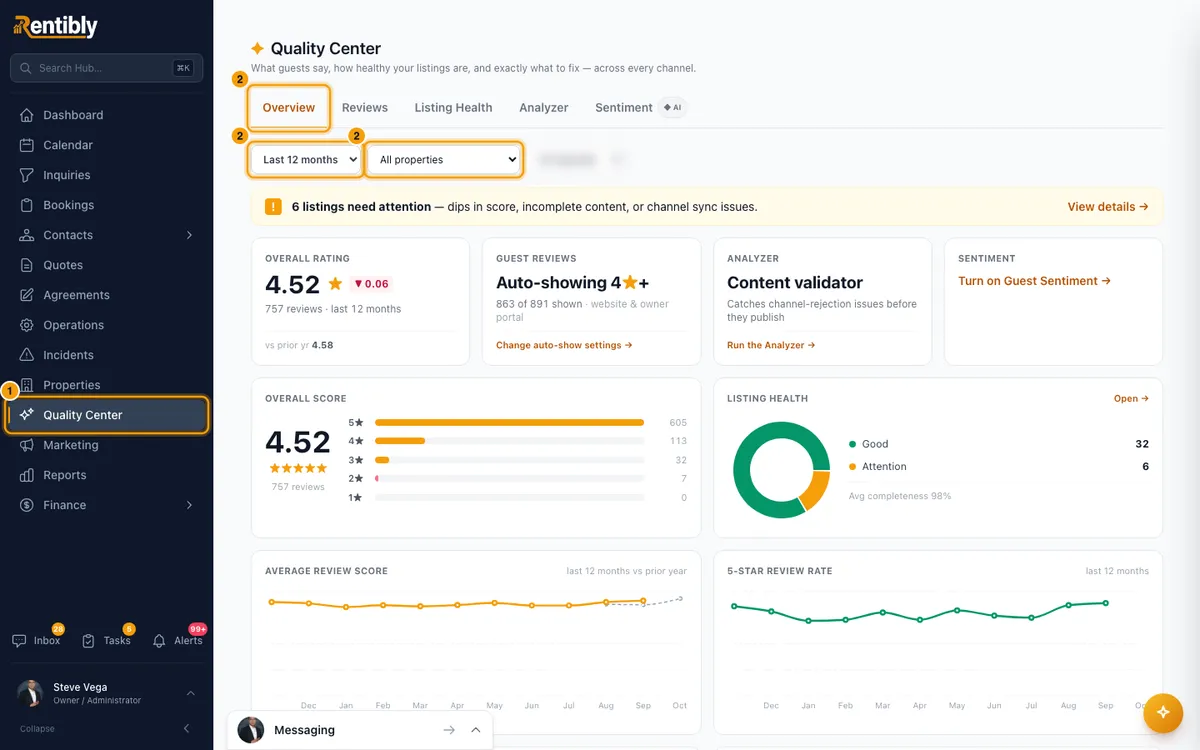Open the Last 12 months dropdown

coord(305,160)
